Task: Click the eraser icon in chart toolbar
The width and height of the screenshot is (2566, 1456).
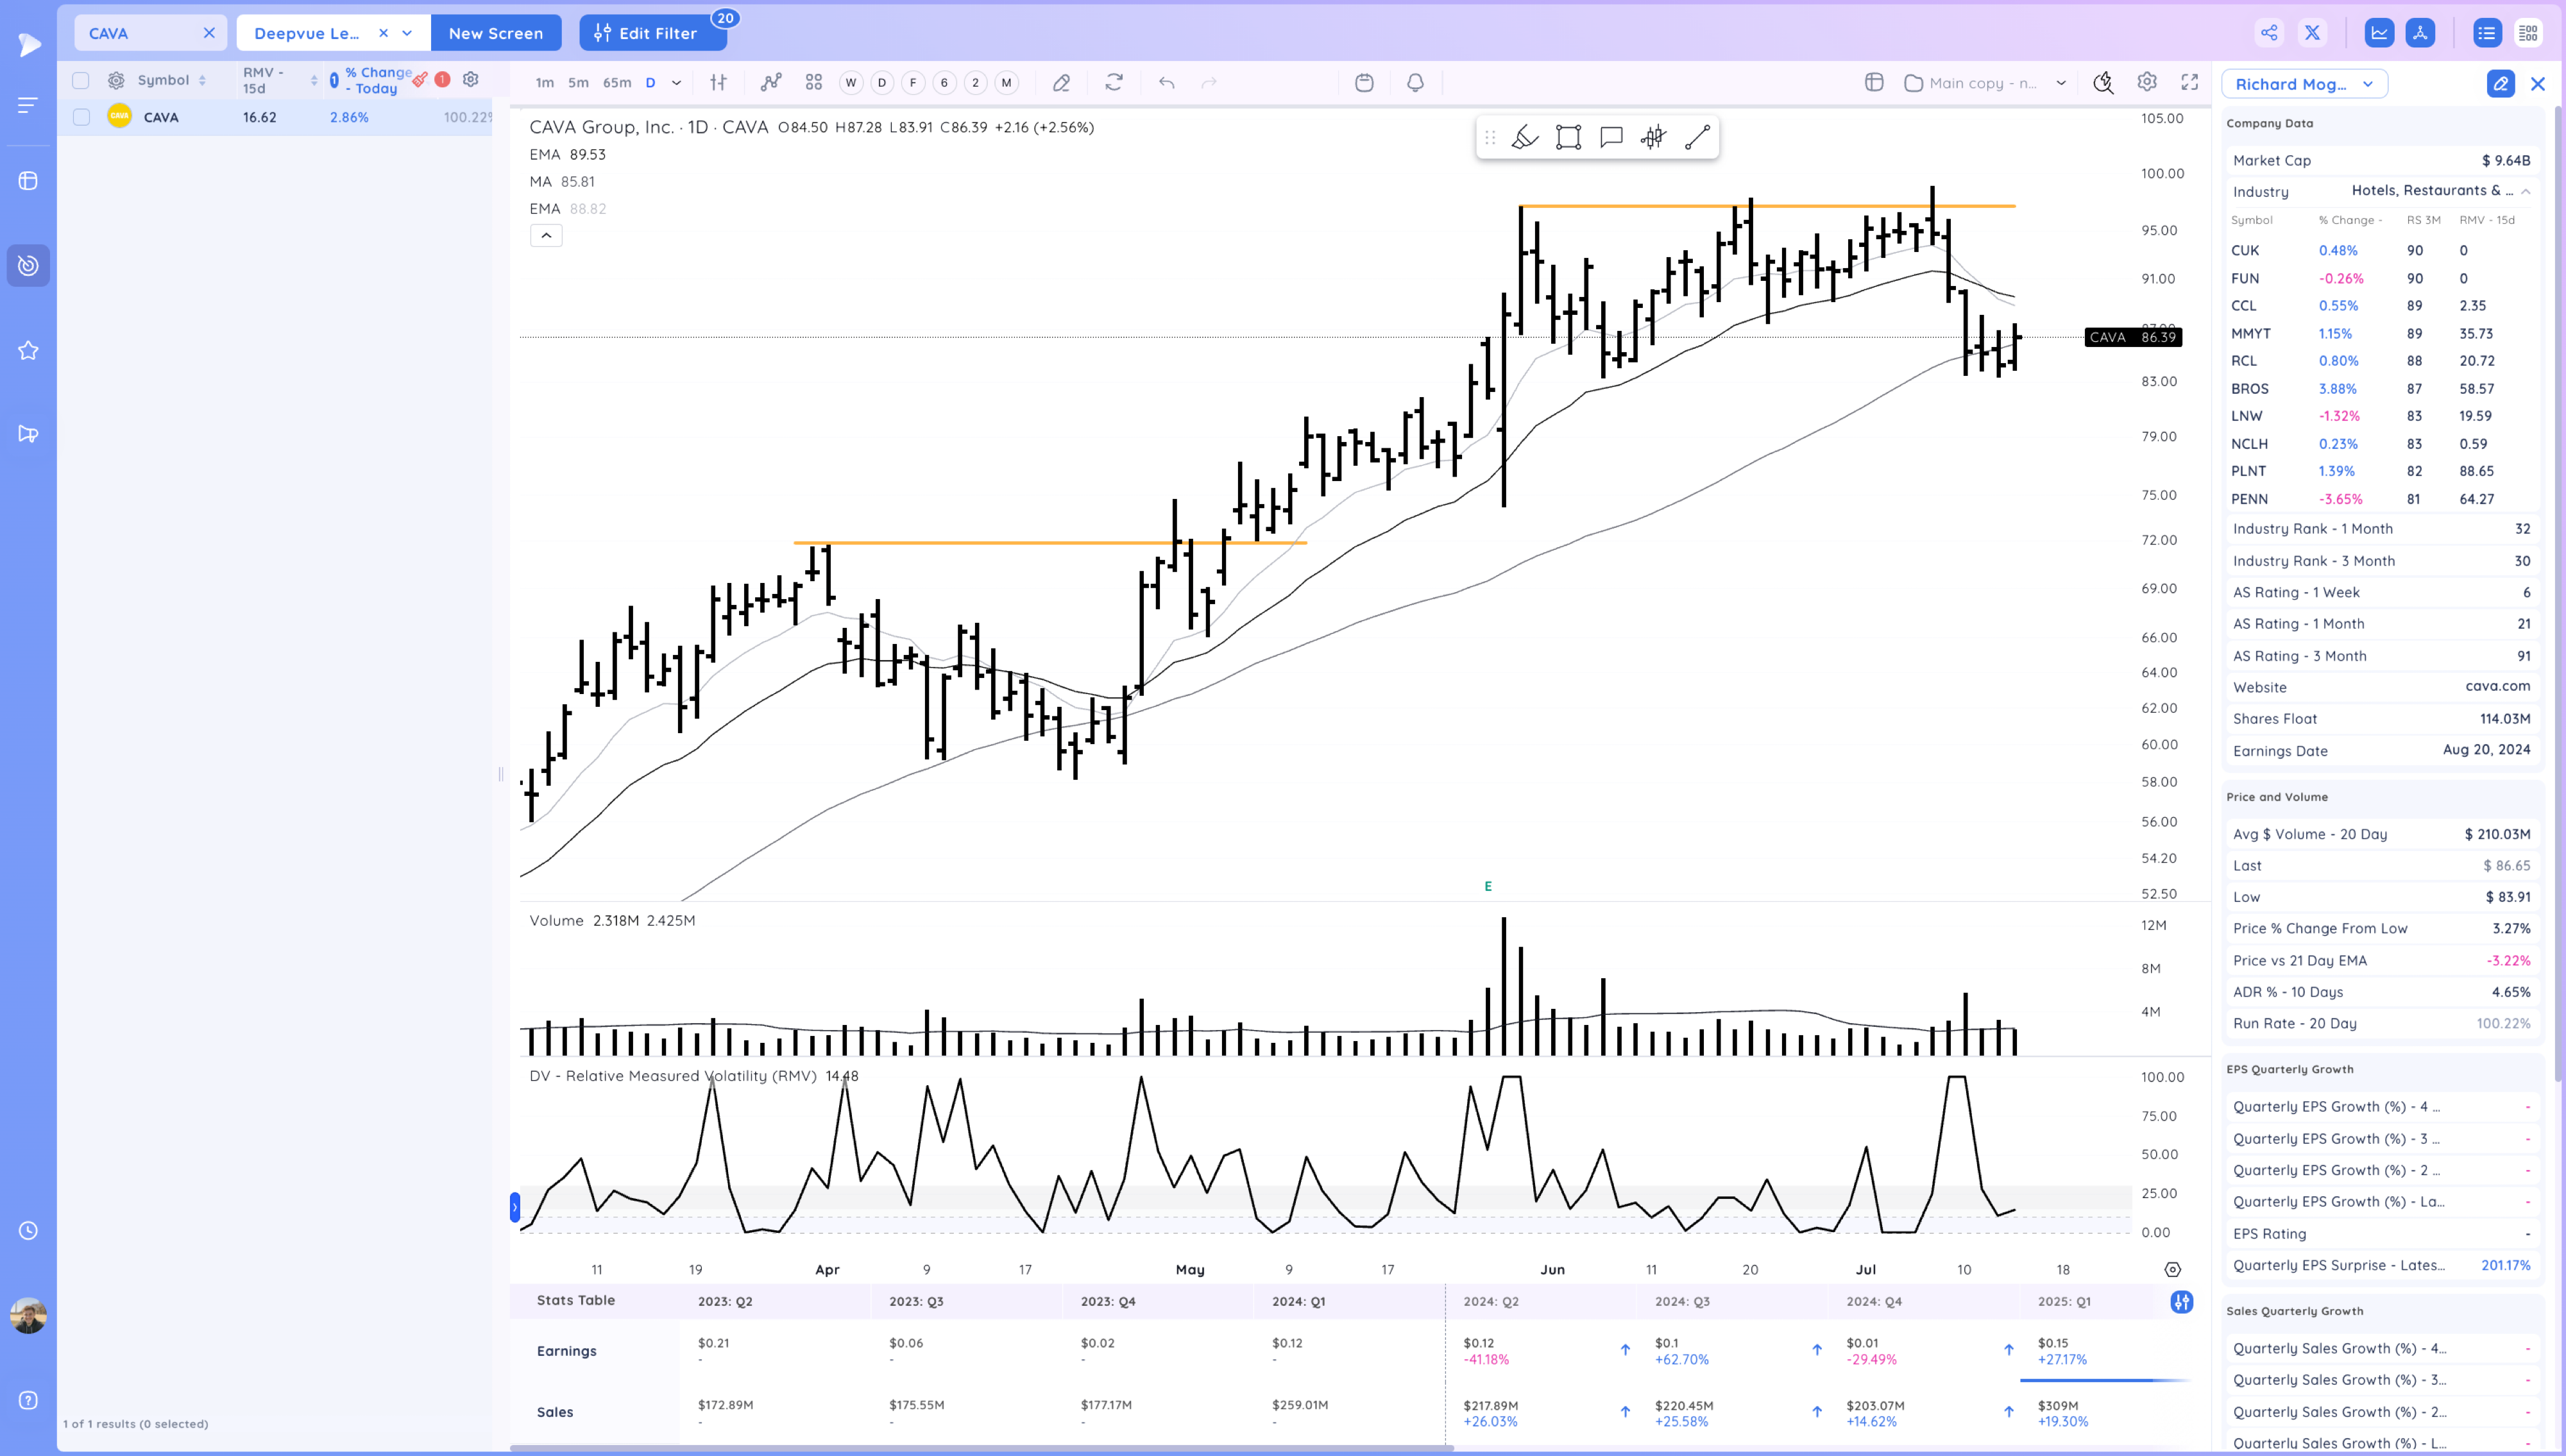Action: click(1061, 83)
